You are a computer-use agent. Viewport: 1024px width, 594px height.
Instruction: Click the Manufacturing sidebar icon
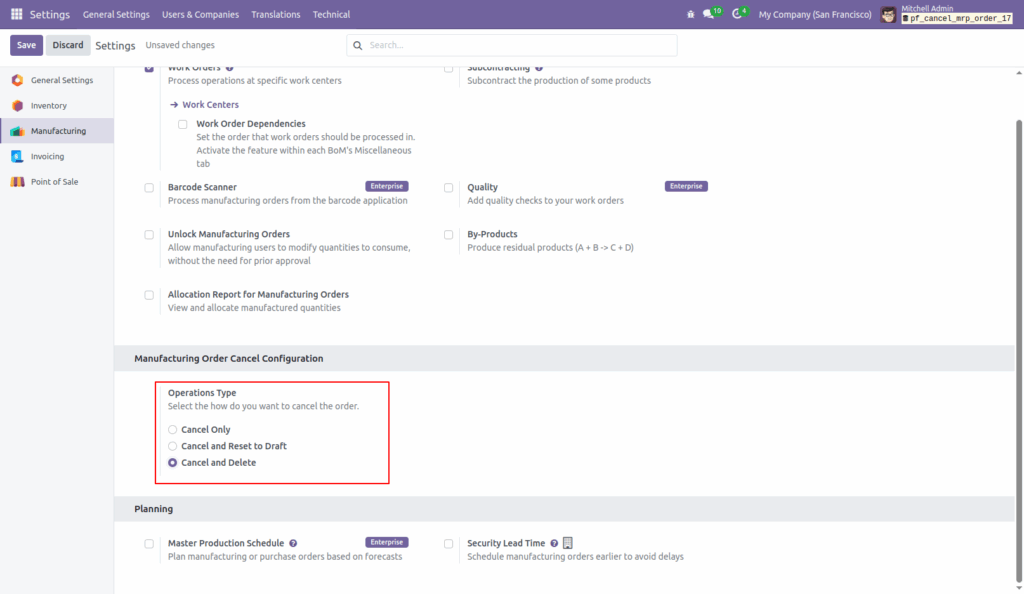tap(19, 130)
